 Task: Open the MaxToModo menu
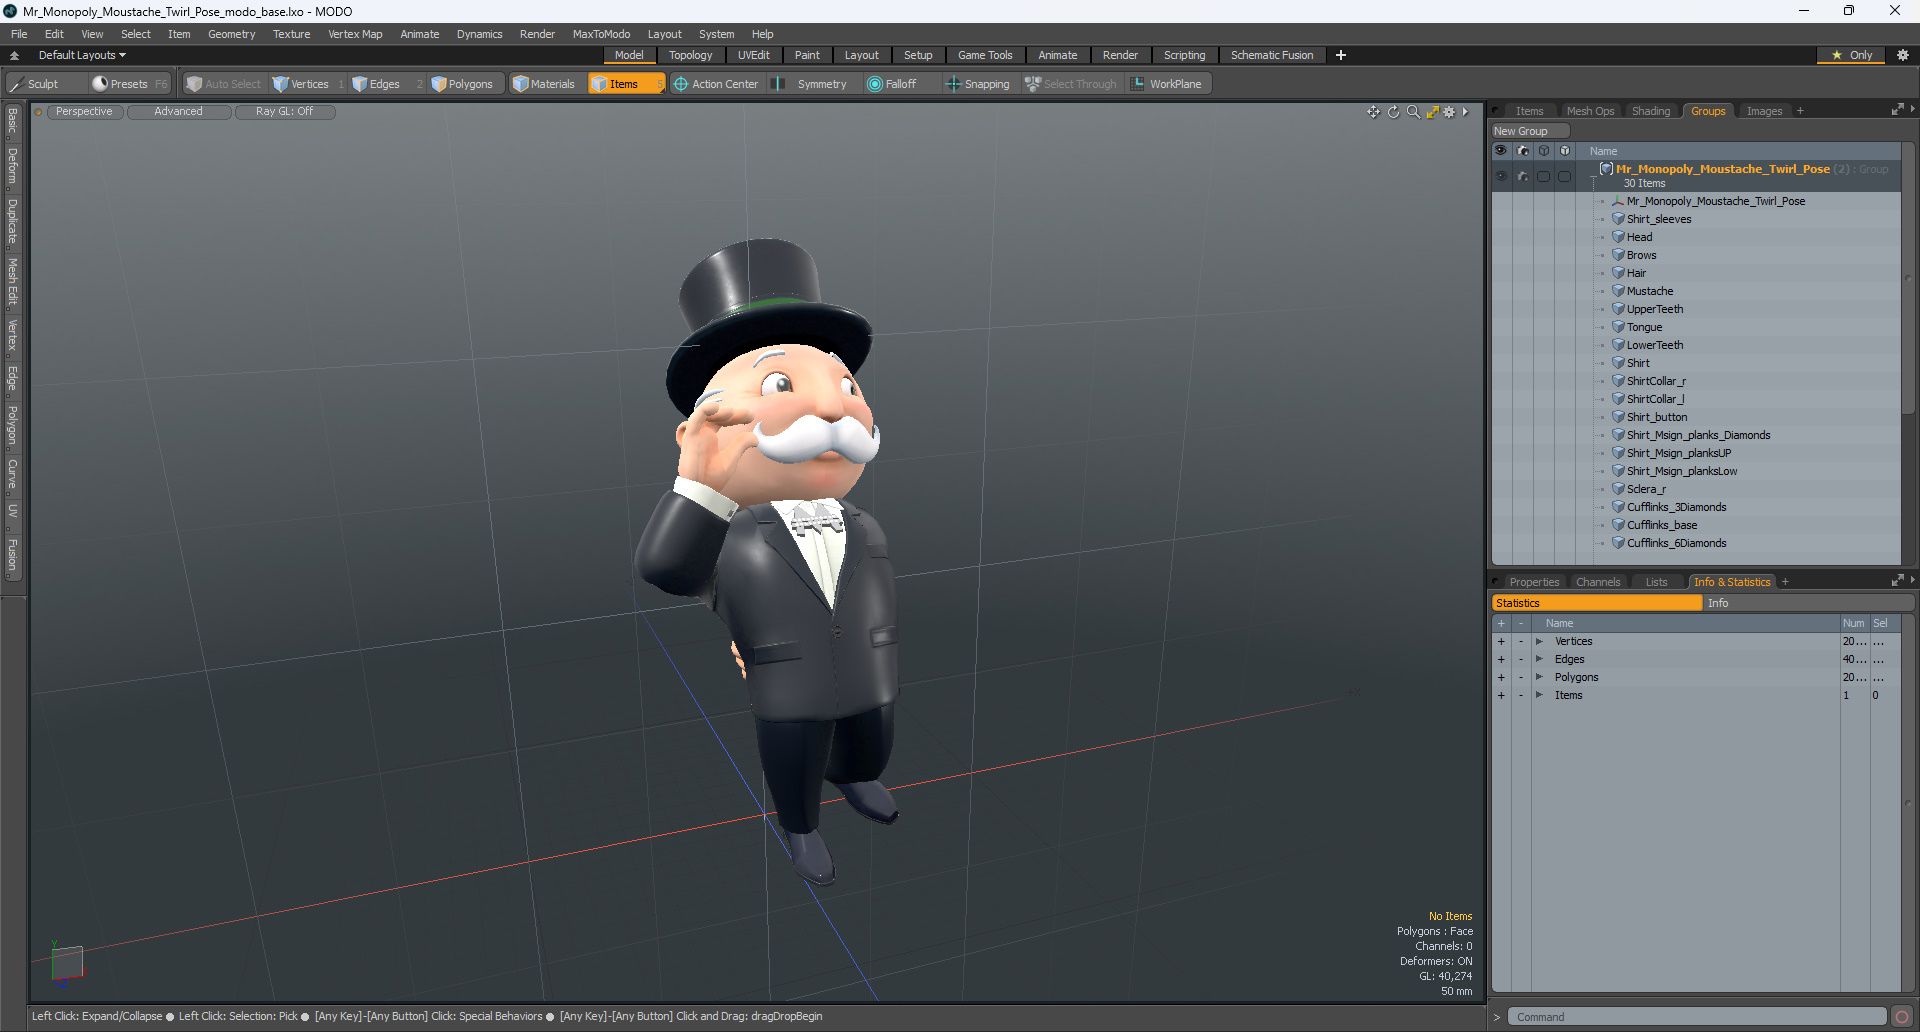click(601, 34)
